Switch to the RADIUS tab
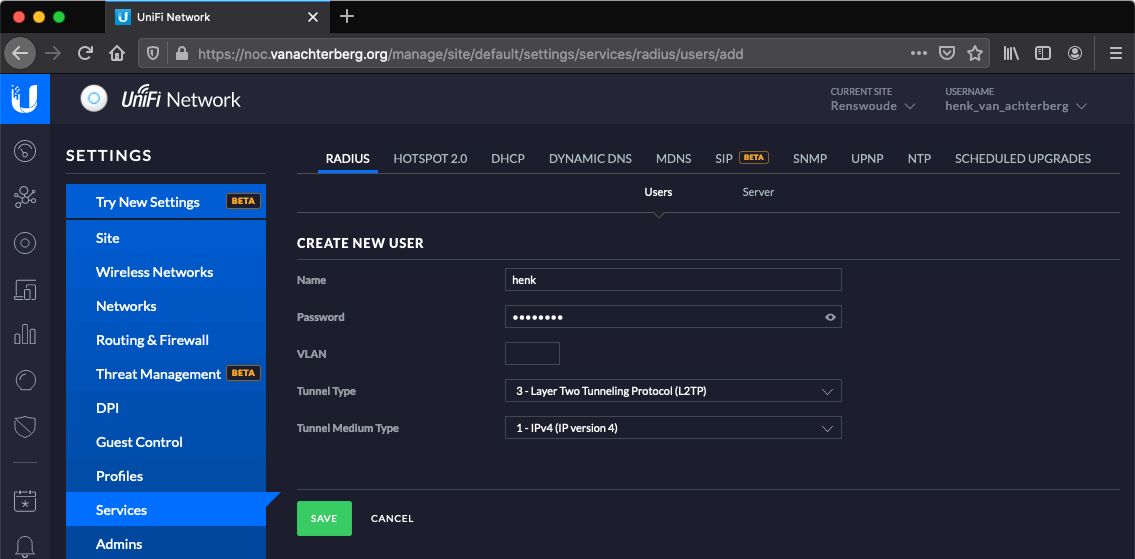Image resolution: width=1135 pixels, height=559 pixels. pos(347,159)
